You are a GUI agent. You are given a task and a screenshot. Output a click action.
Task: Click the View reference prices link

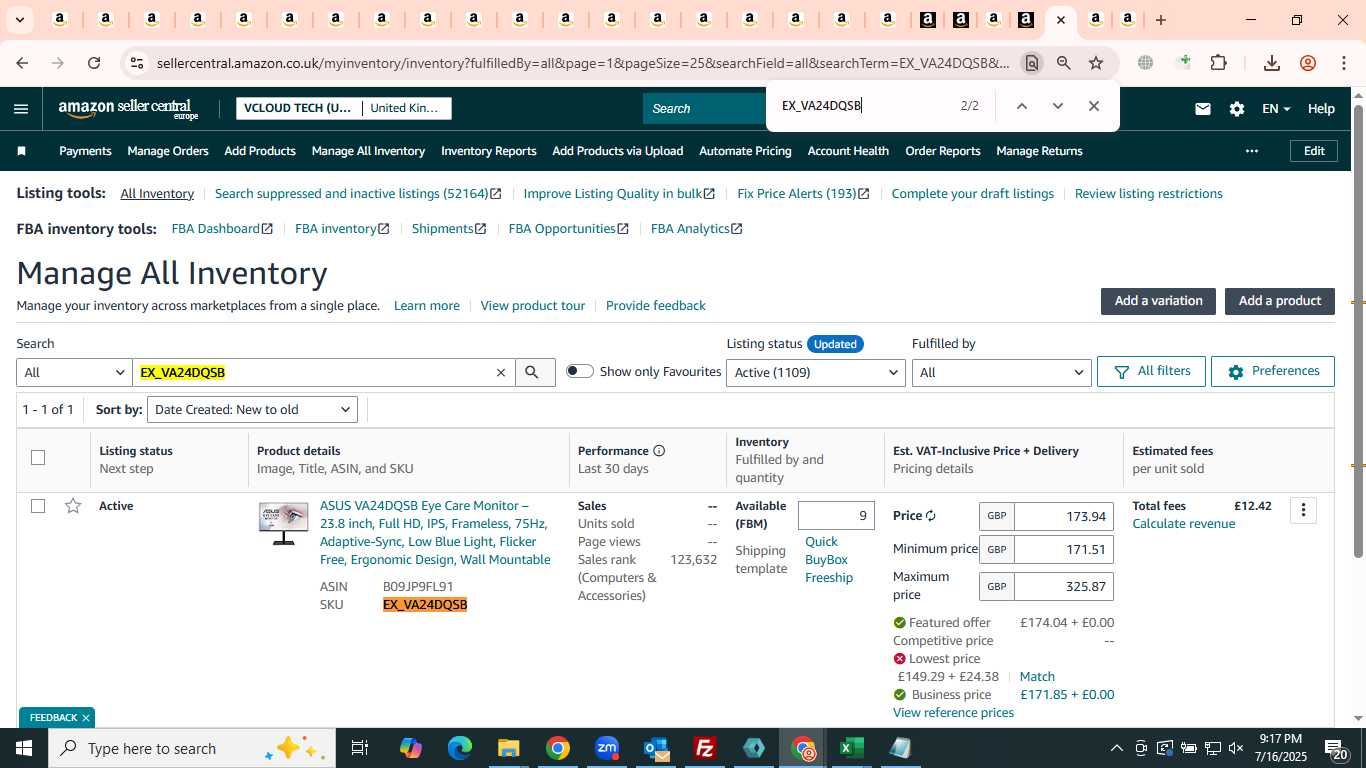(x=953, y=713)
